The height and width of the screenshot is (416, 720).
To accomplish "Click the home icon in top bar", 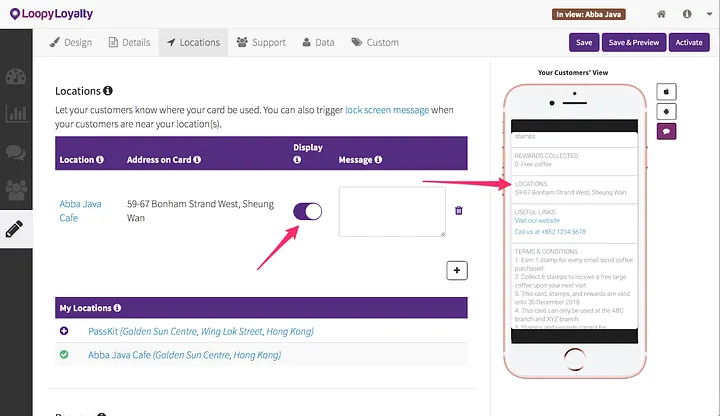I will (661, 14).
